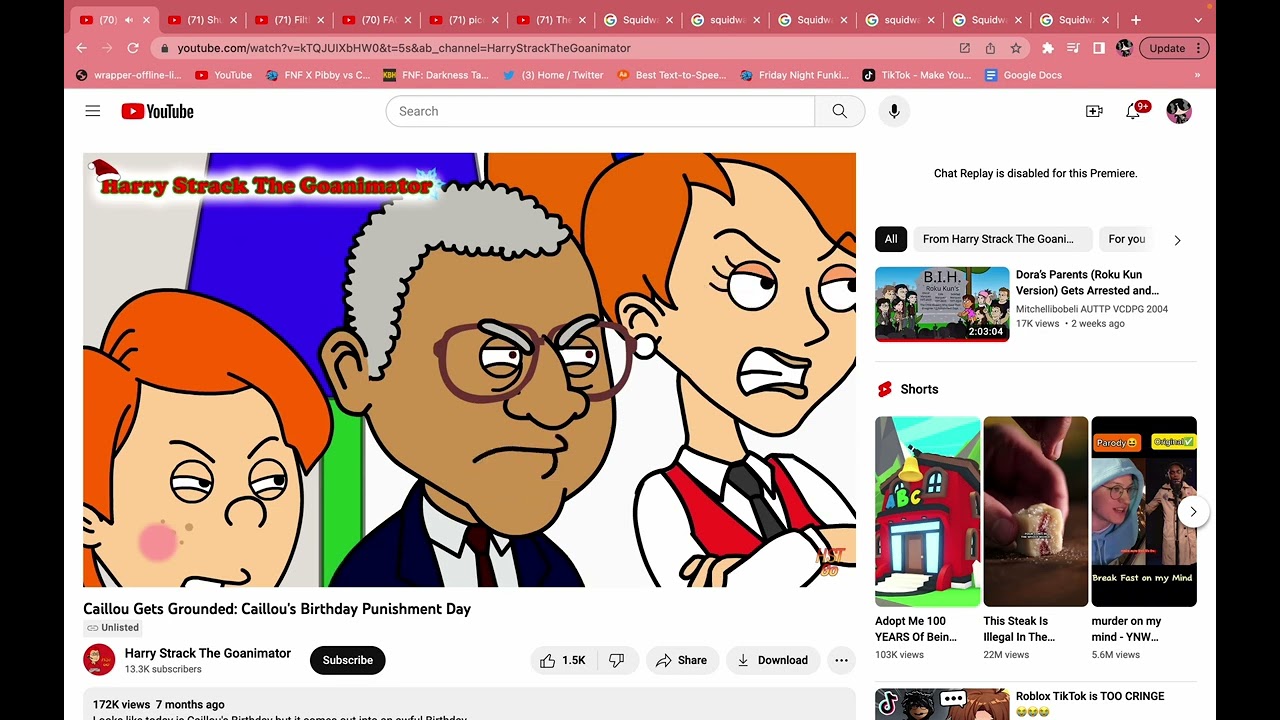Open 'Friday Night Funki...' bookmark
This screenshot has width=1280, height=720.
[x=794, y=75]
